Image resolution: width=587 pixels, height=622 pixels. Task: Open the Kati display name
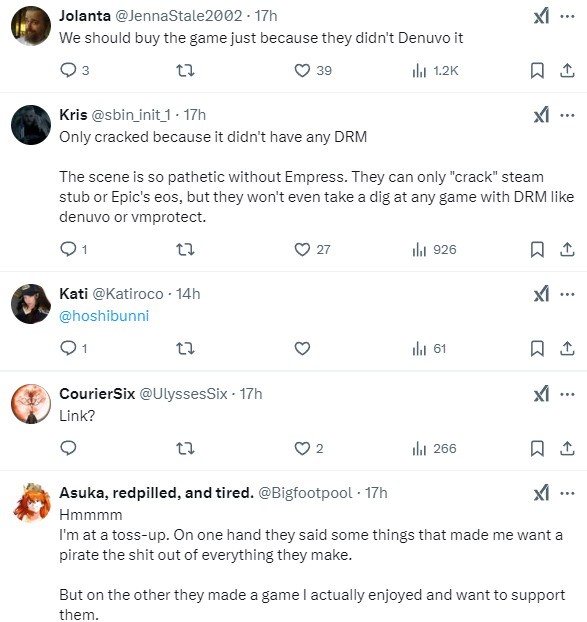[x=73, y=294]
